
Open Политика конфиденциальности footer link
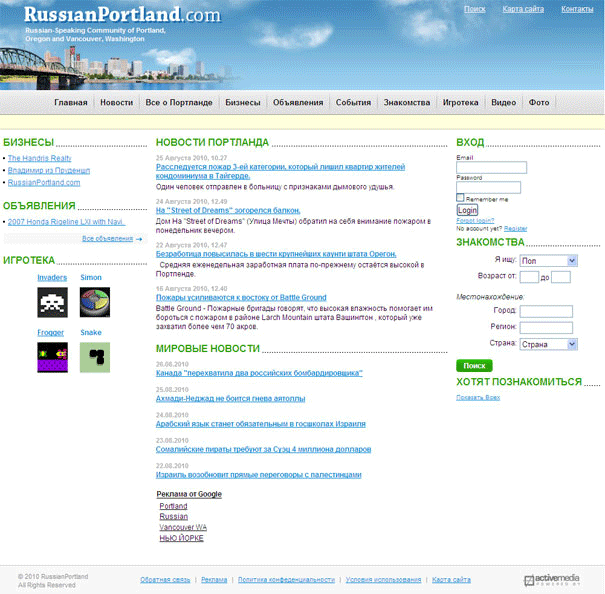click(x=286, y=580)
